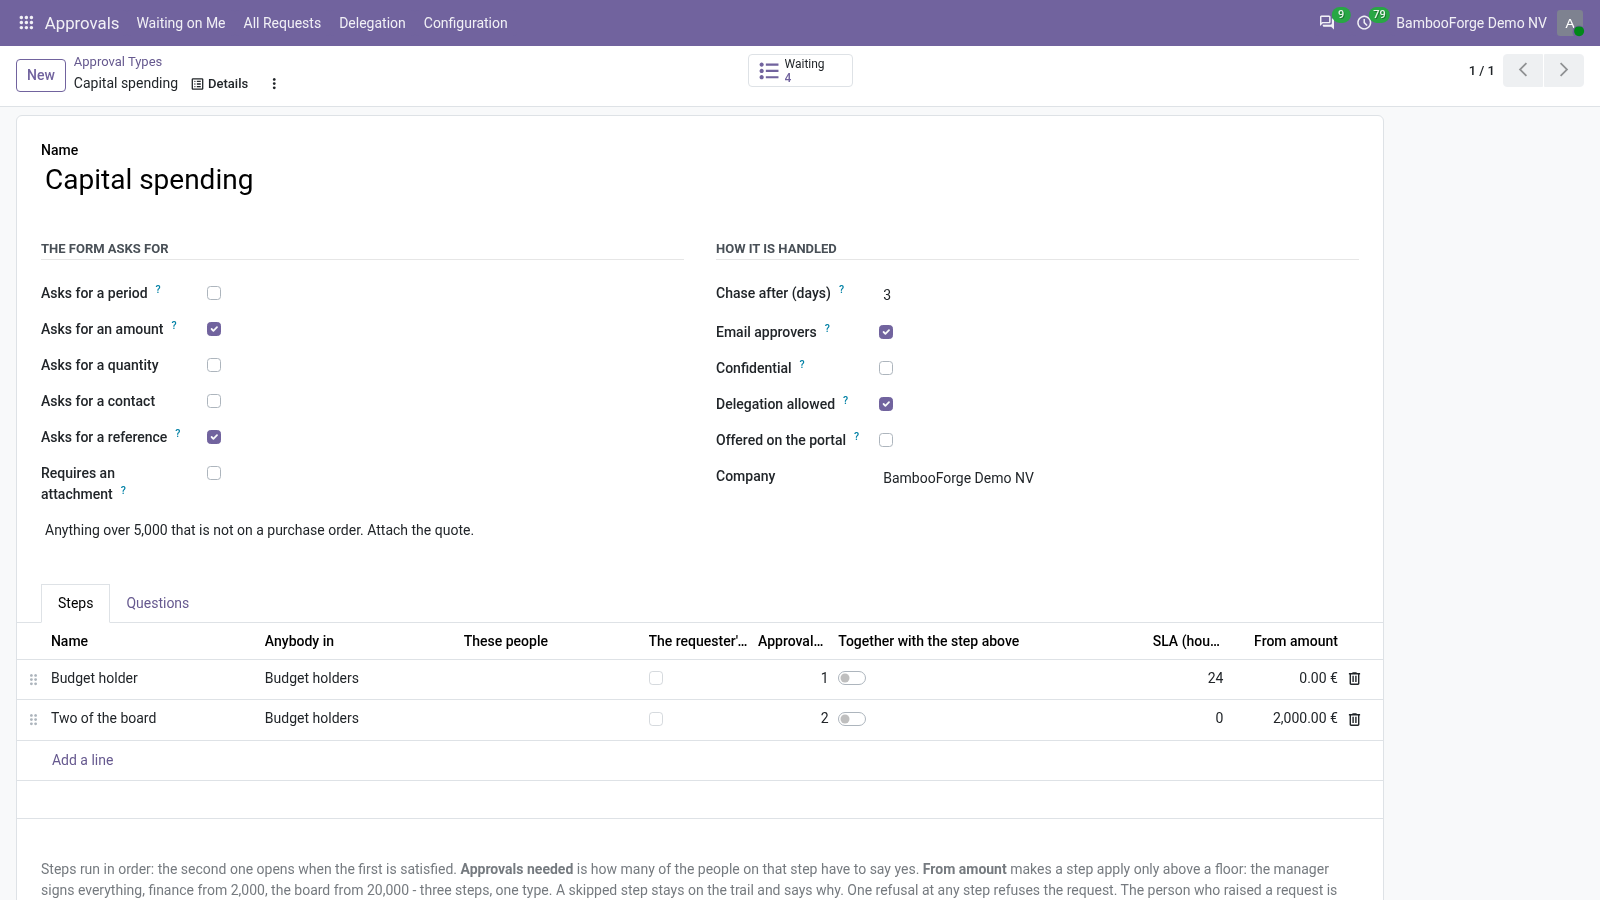Go to All Requests menu
Viewport: 1600px width, 900px height.
point(282,23)
